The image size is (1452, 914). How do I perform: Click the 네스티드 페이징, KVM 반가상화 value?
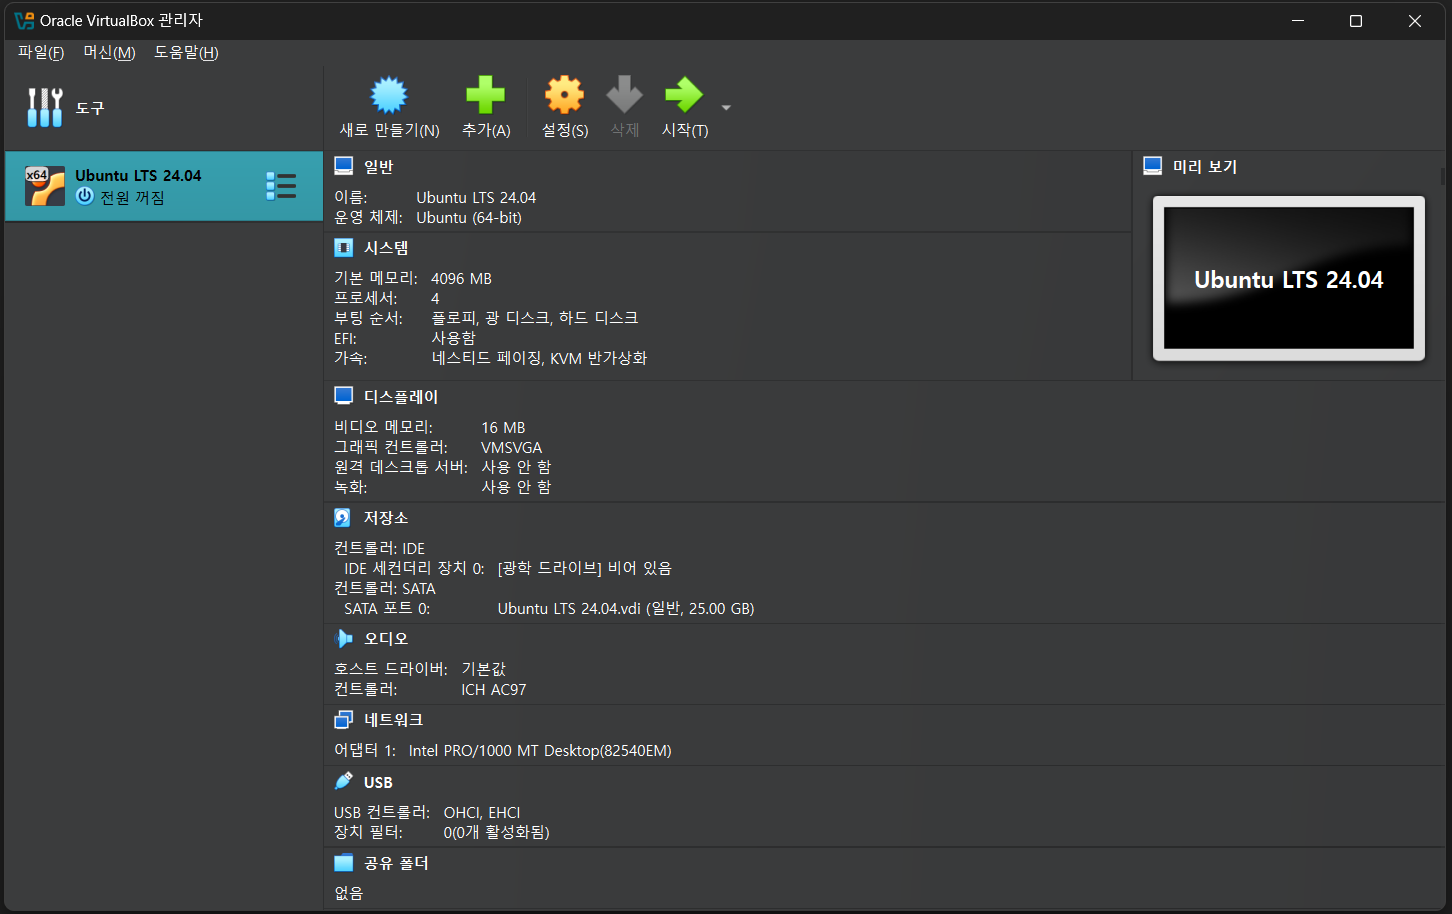pyautogui.click(x=539, y=358)
